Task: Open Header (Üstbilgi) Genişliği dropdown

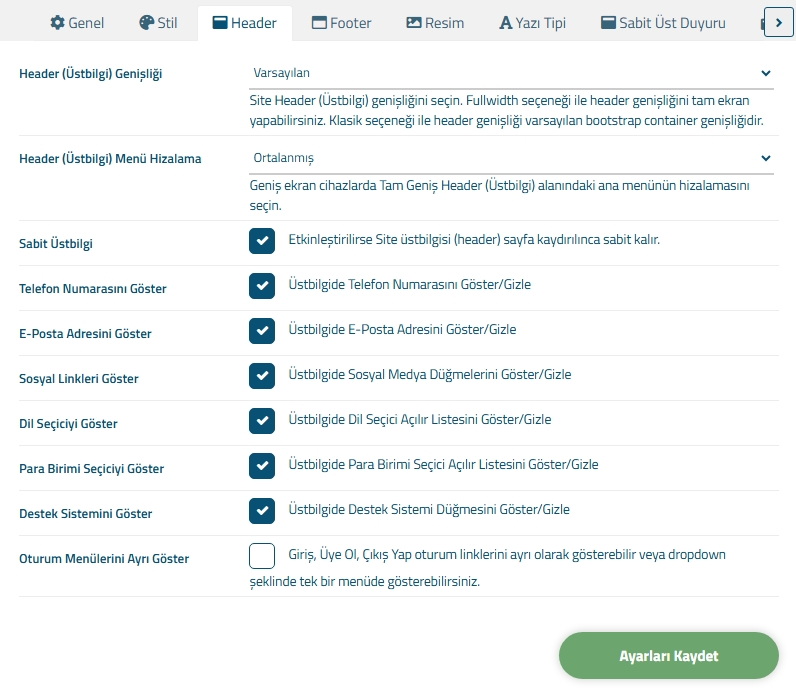Action: 511,73
